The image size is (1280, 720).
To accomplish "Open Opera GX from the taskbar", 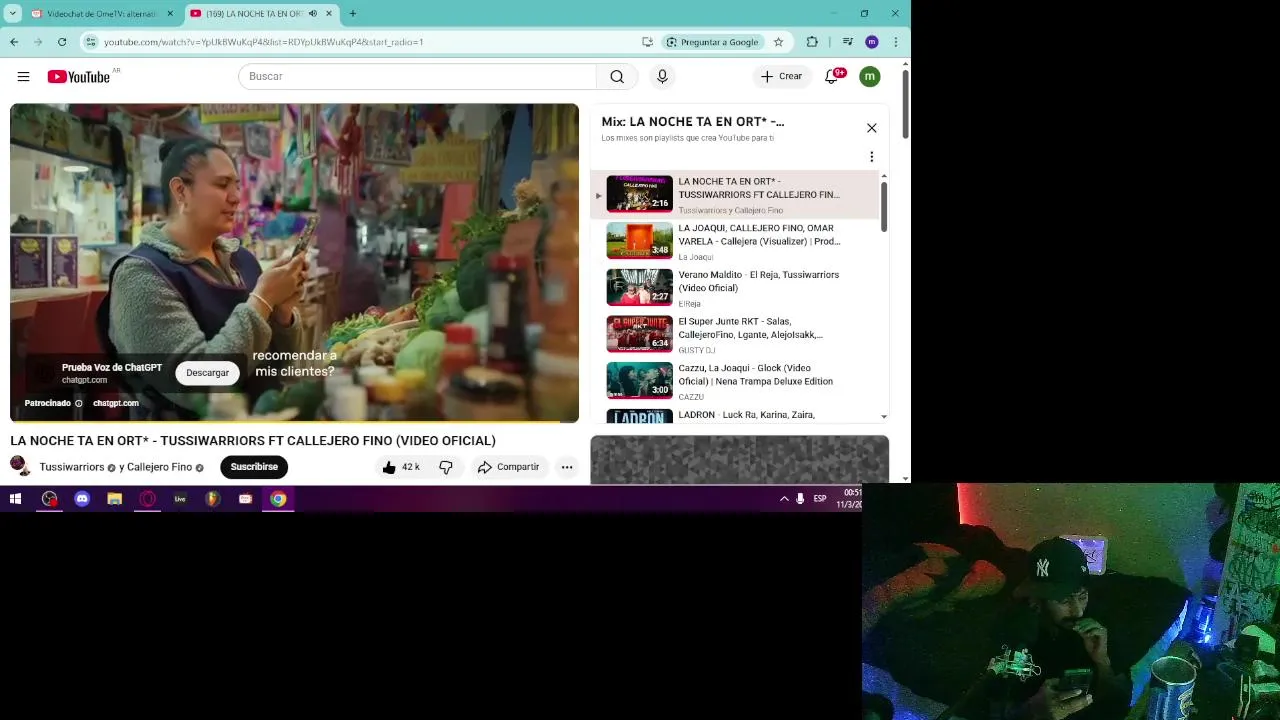I will click(147, 499).
